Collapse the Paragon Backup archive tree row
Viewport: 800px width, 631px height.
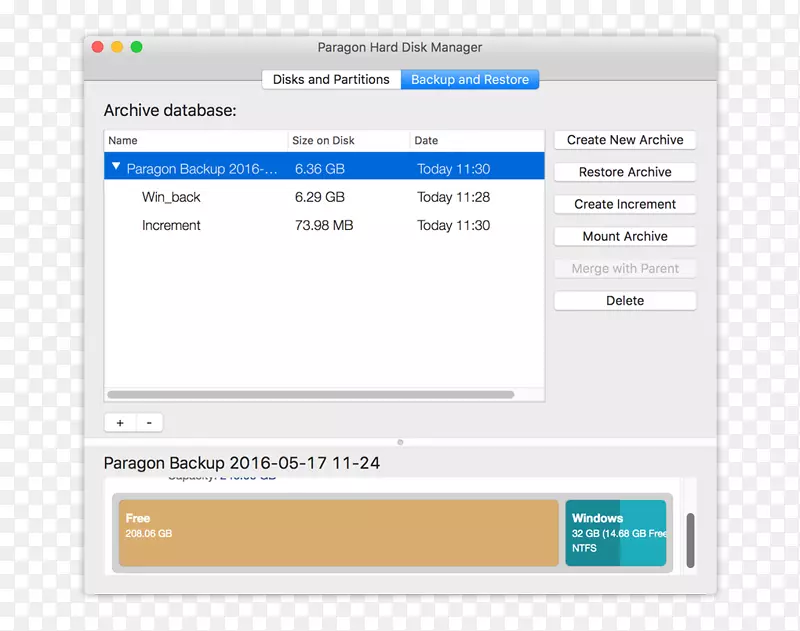point(117,168)
